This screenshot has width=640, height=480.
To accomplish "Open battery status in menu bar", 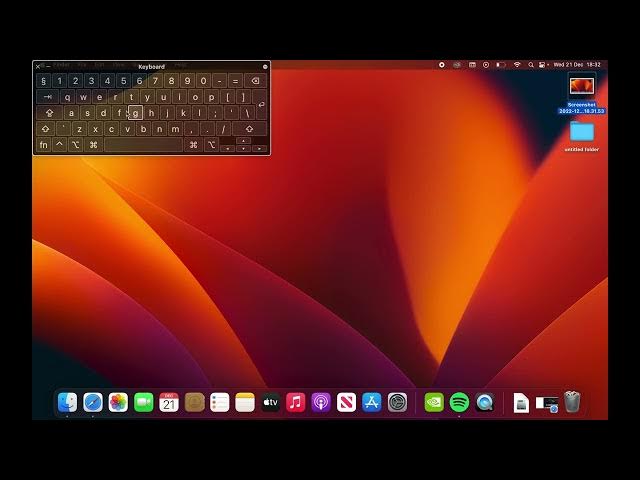I will (x=500, y=65).
